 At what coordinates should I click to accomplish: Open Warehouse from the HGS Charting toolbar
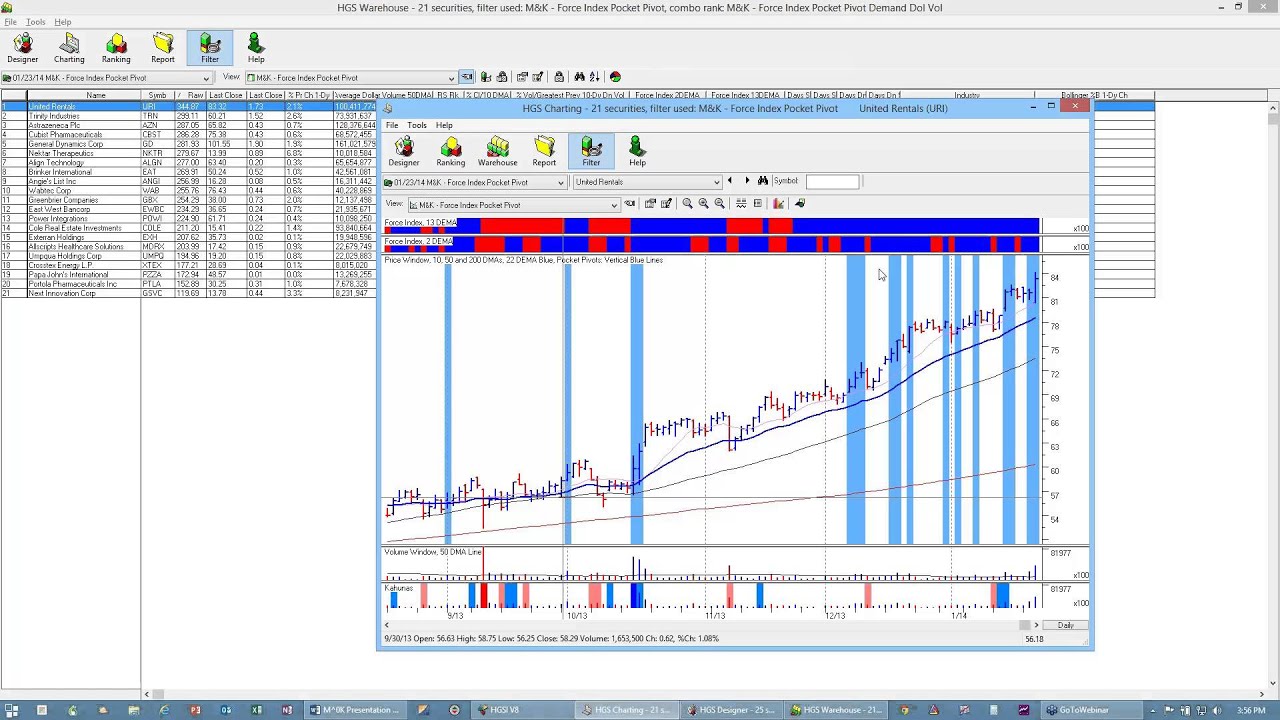coord(497,151)
